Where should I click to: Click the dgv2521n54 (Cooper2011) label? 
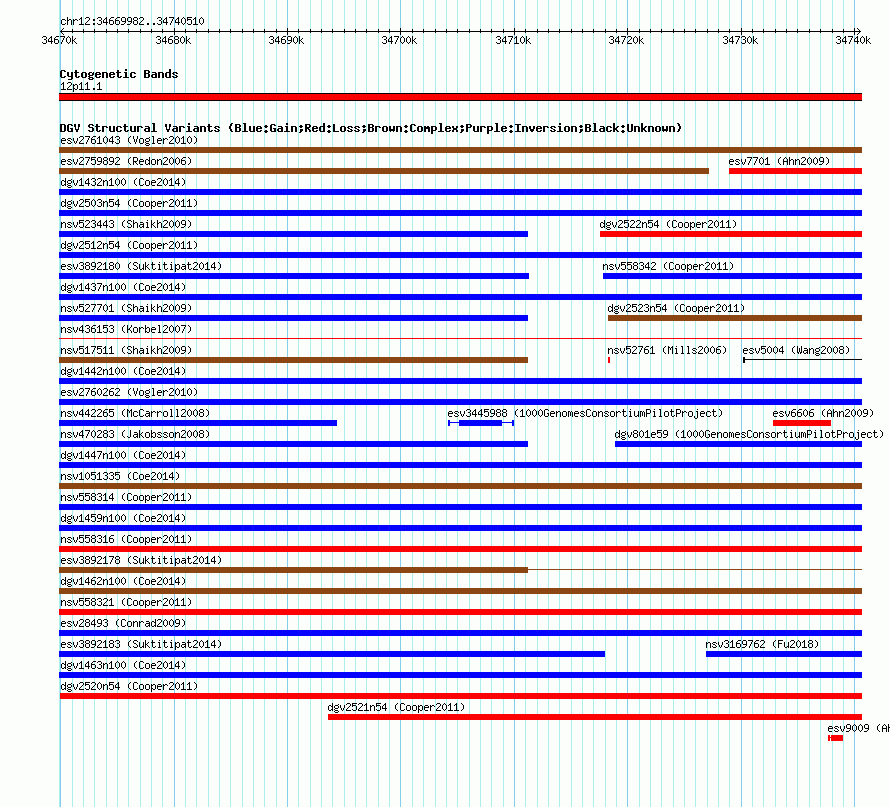pos(396,707)
